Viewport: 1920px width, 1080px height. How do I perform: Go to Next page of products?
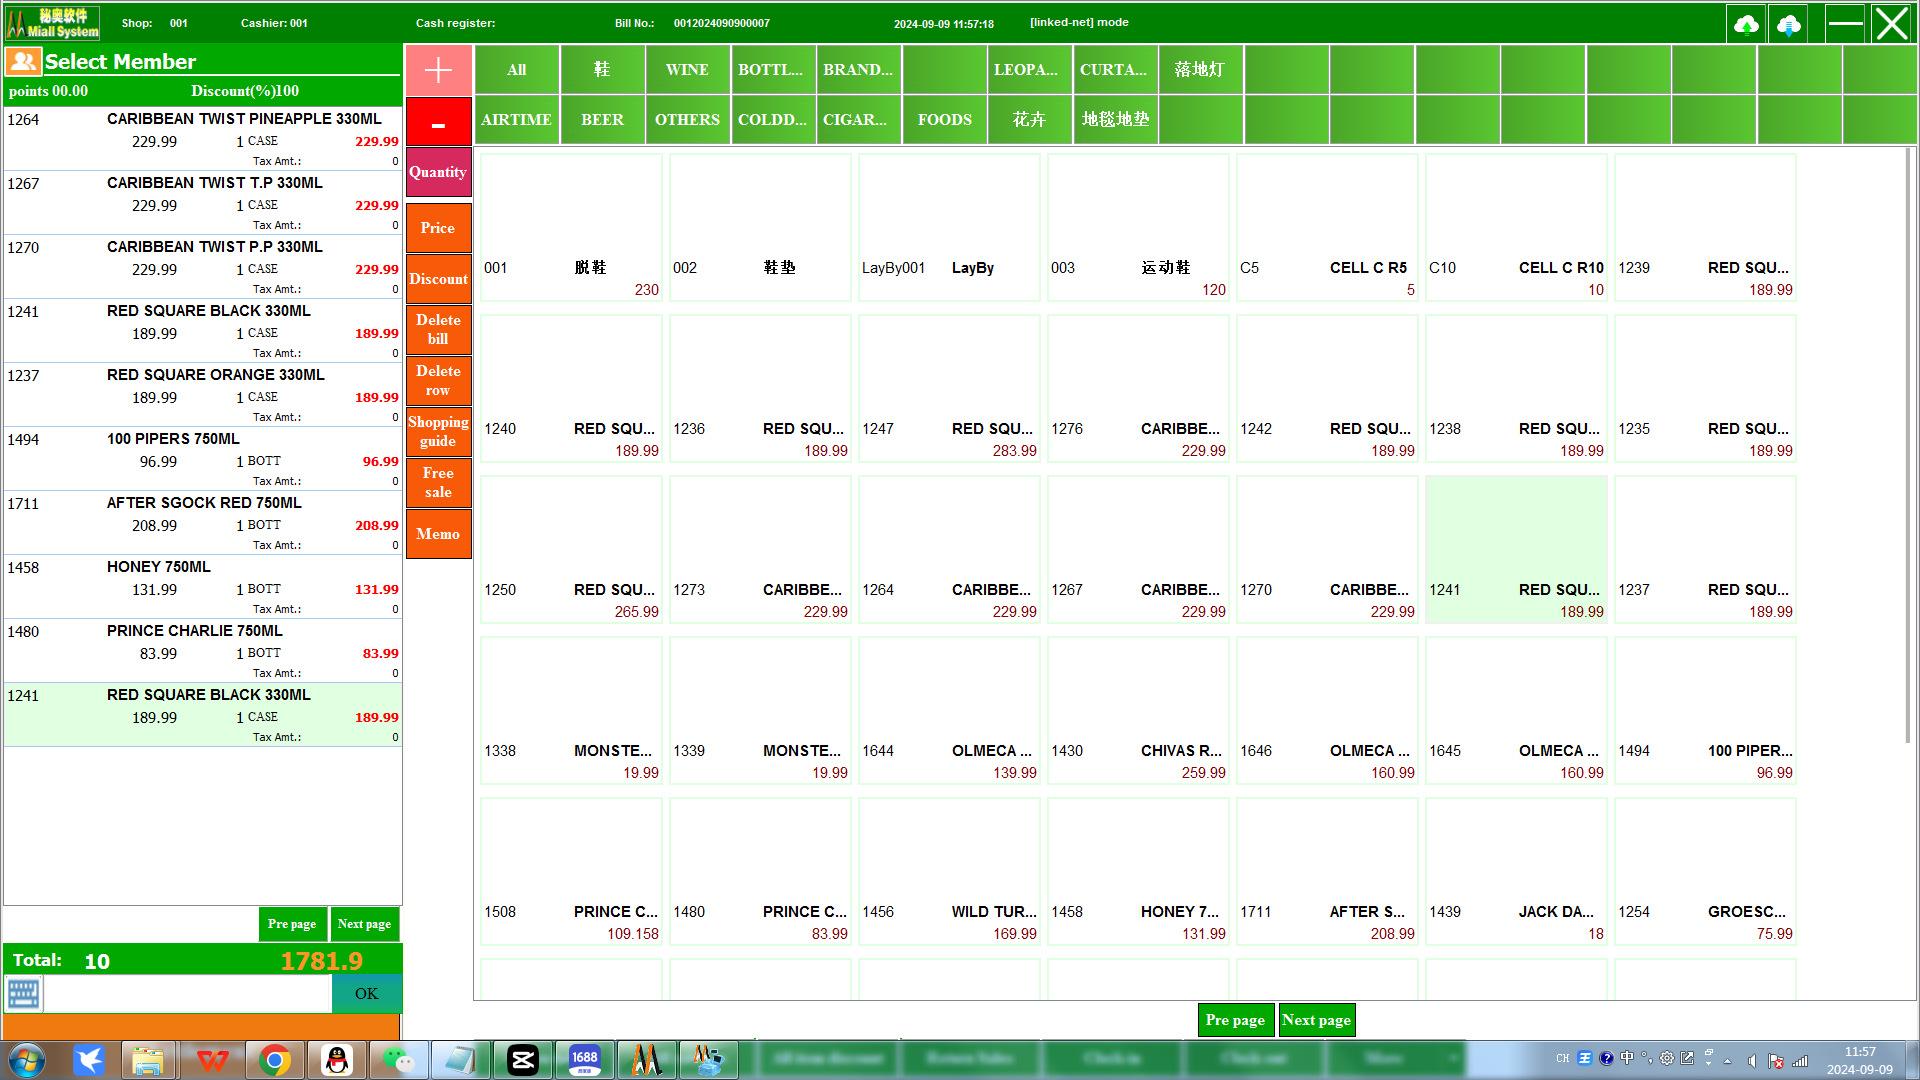pos(1316,1020)
